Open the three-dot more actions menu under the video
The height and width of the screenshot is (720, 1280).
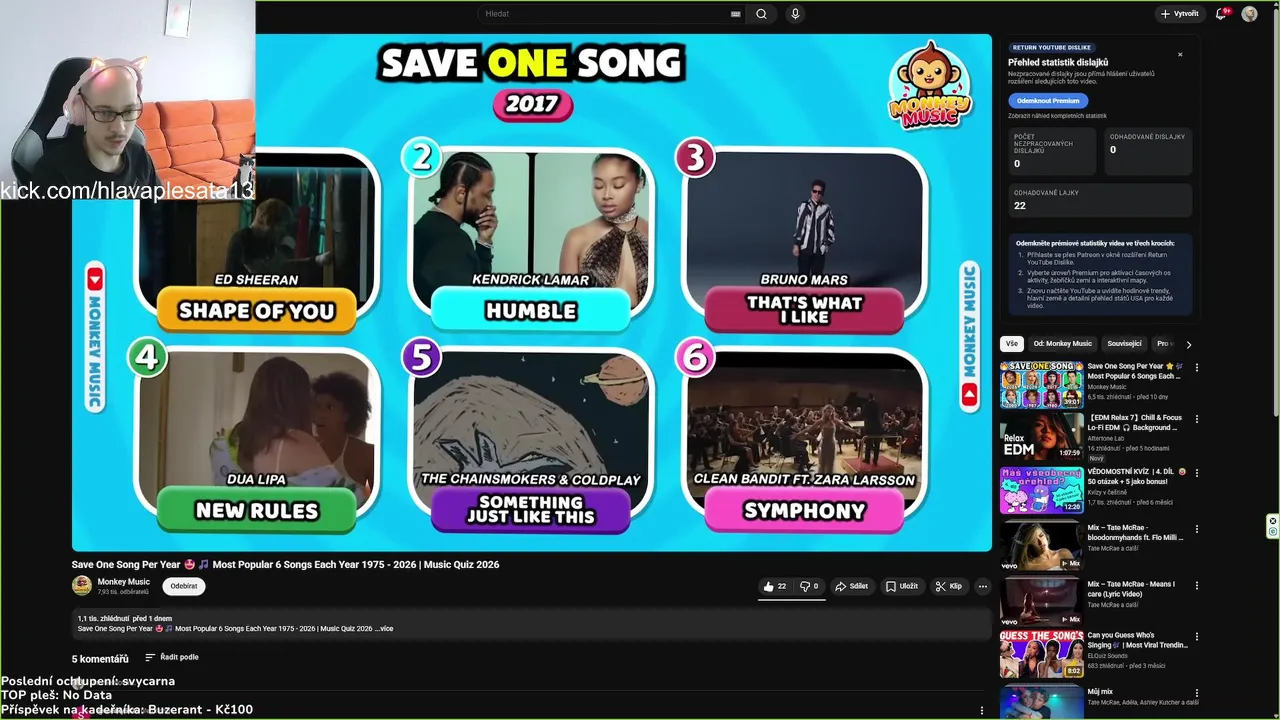983,586
